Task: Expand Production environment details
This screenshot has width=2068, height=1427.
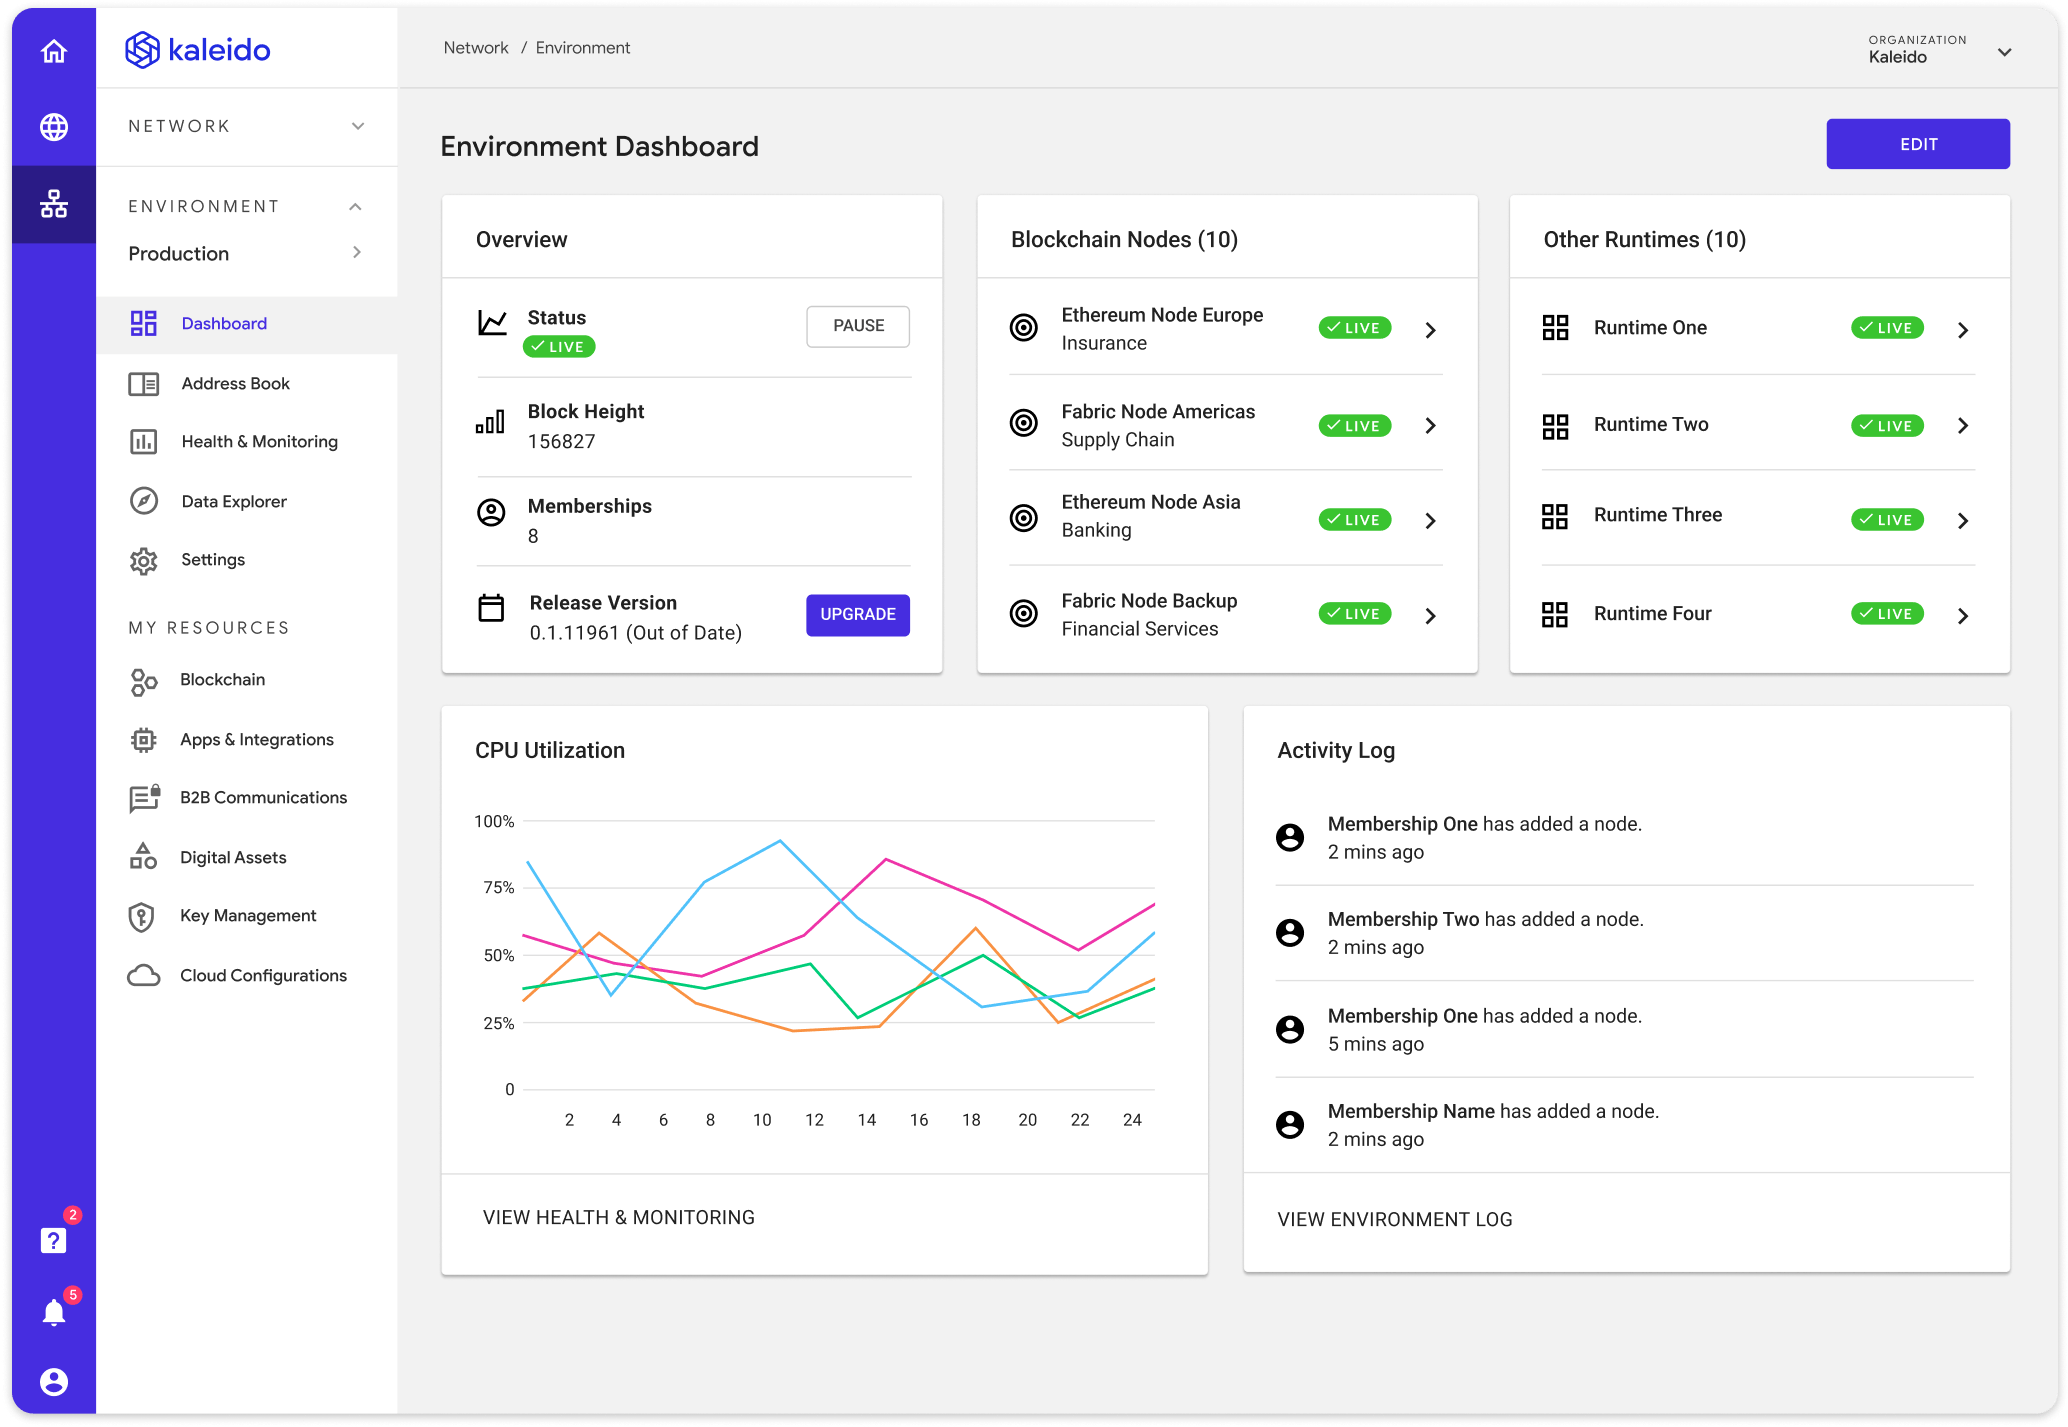Action: coord(356,253)
